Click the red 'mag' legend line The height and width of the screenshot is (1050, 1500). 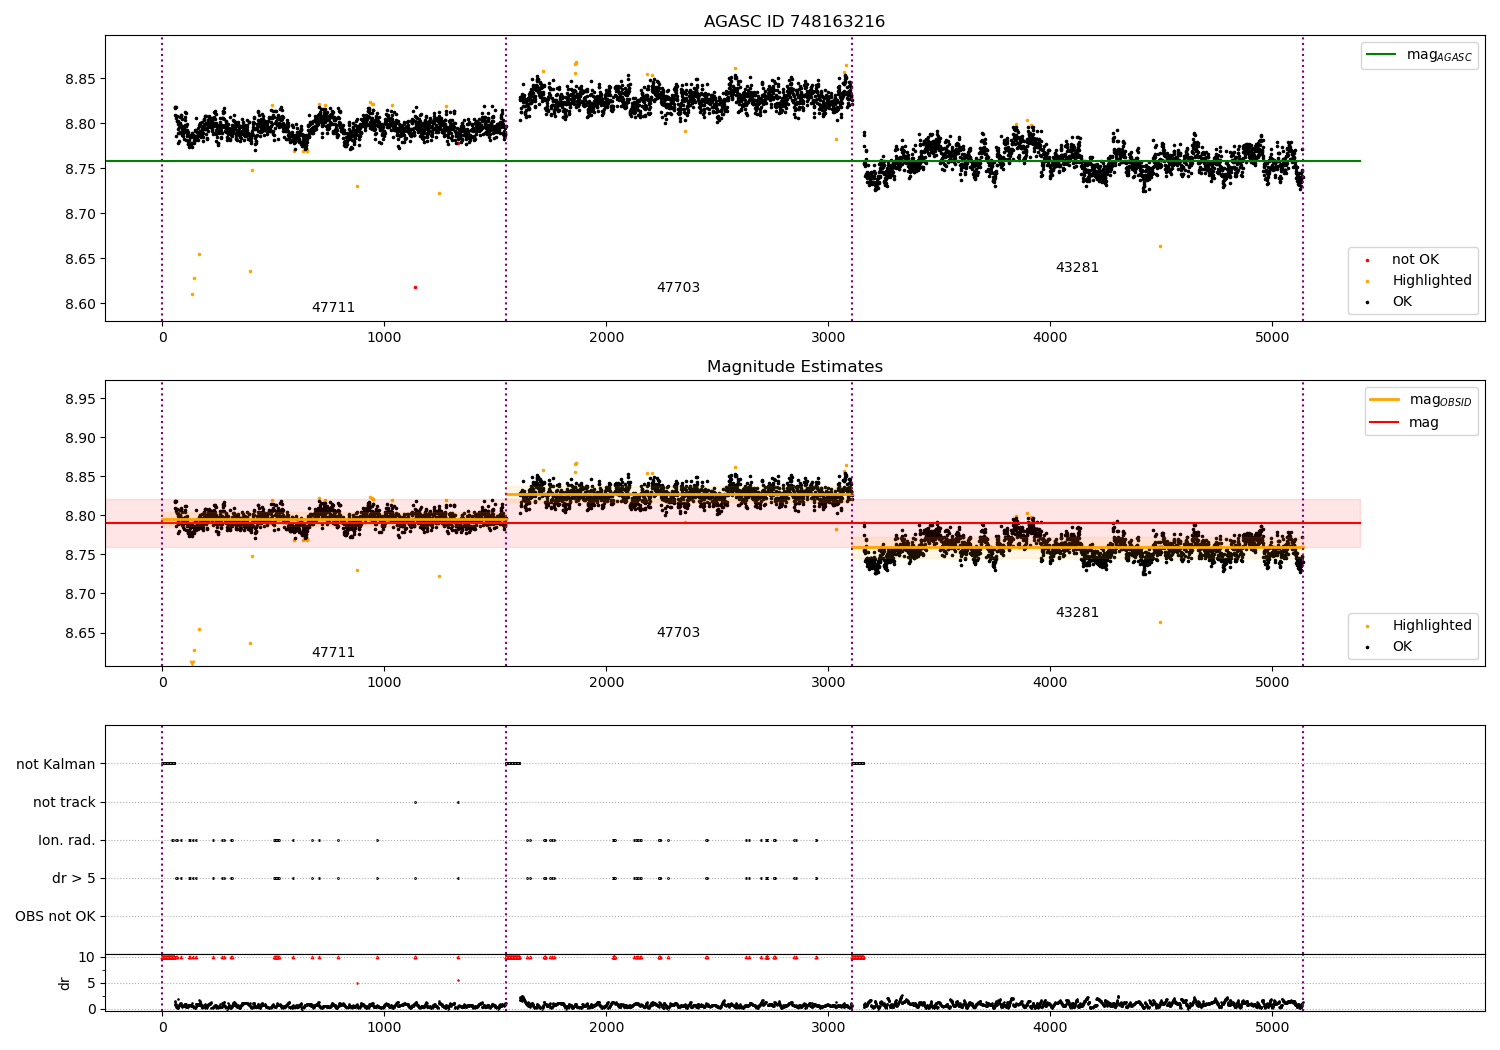tap(1384, 422)
